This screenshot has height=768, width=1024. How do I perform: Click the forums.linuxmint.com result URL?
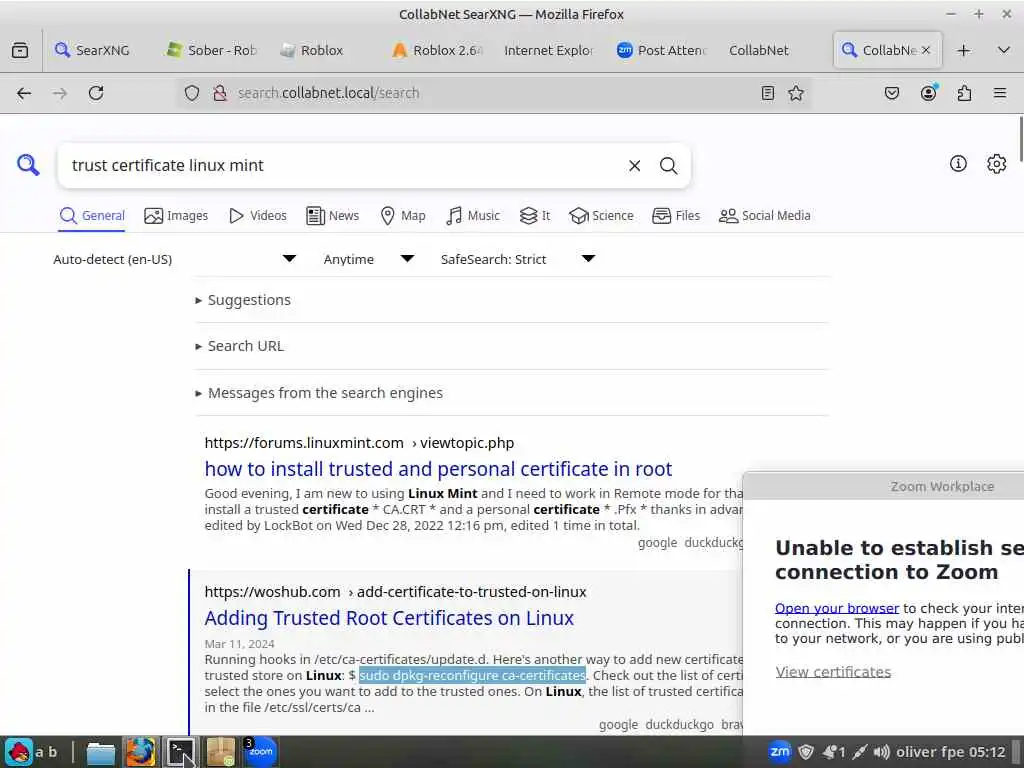(359, 443)
